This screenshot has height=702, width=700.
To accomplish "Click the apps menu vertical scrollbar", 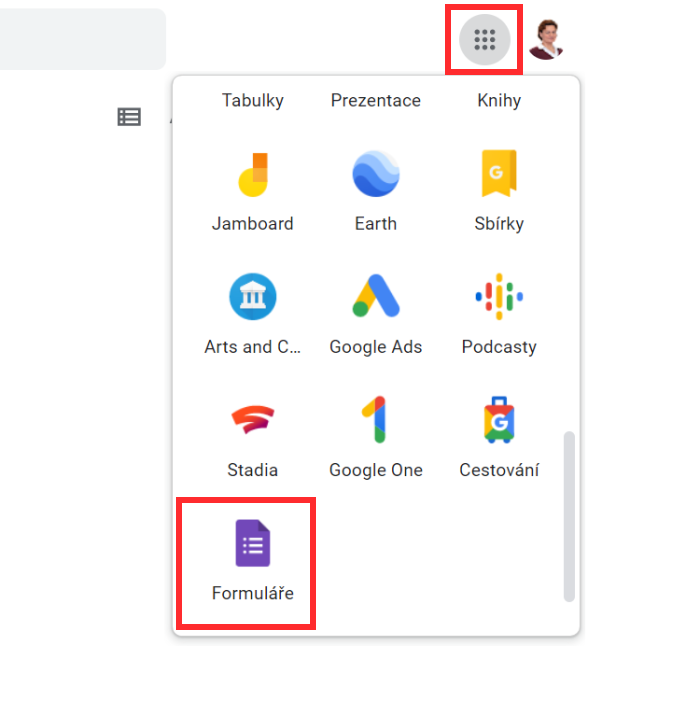I will tap(569, 517).
